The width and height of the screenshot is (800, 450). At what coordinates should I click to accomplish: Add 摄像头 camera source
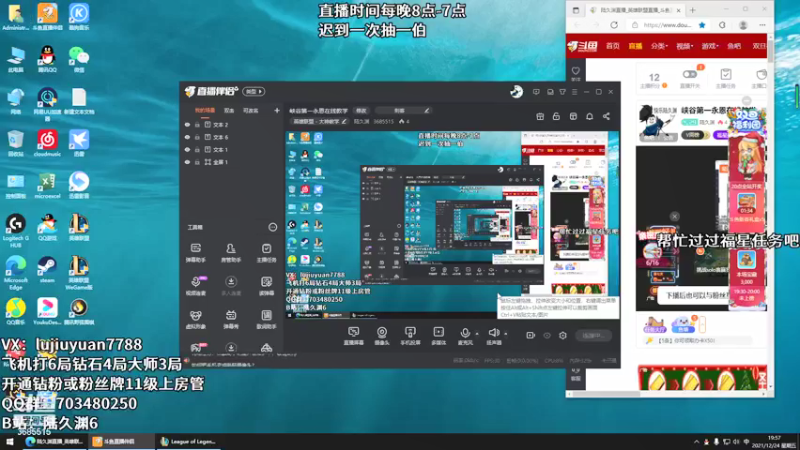point(382,336)
